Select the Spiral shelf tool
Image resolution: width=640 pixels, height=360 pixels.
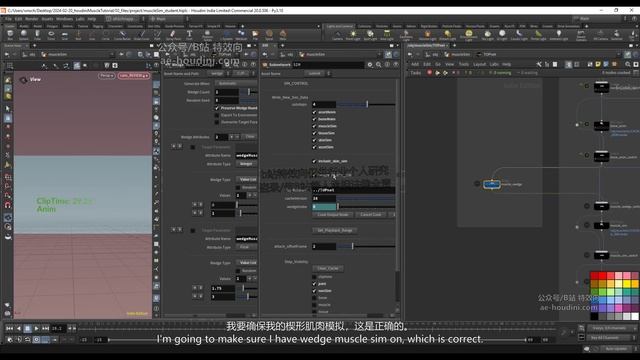pyautogui.click(x=269, y=35)
